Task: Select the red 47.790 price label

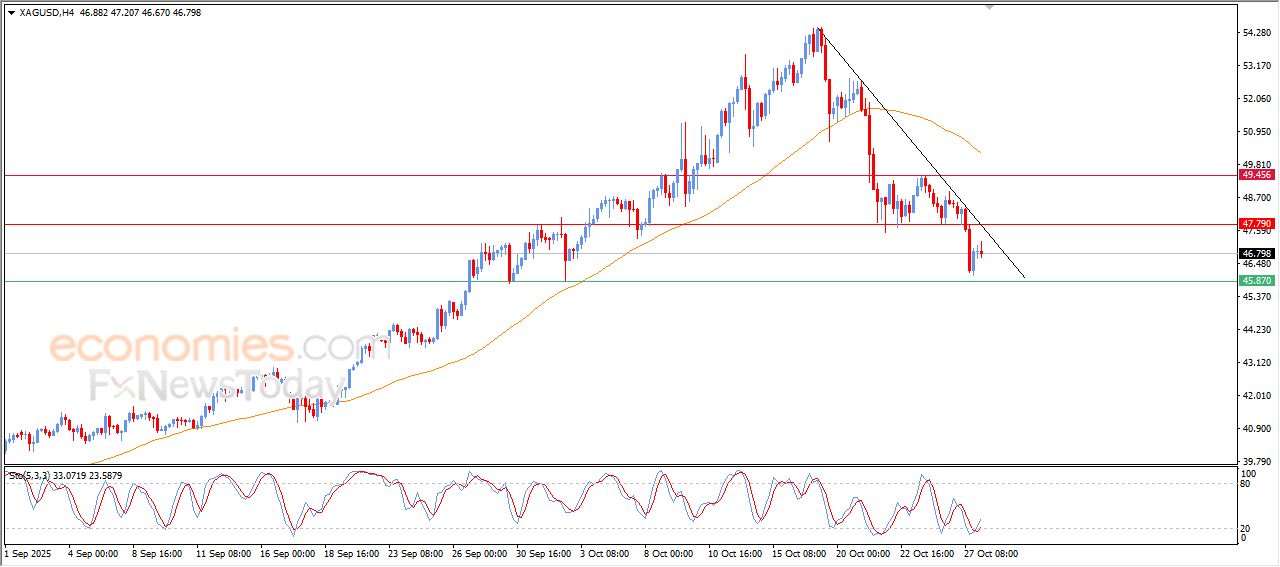Action: 1256,223
